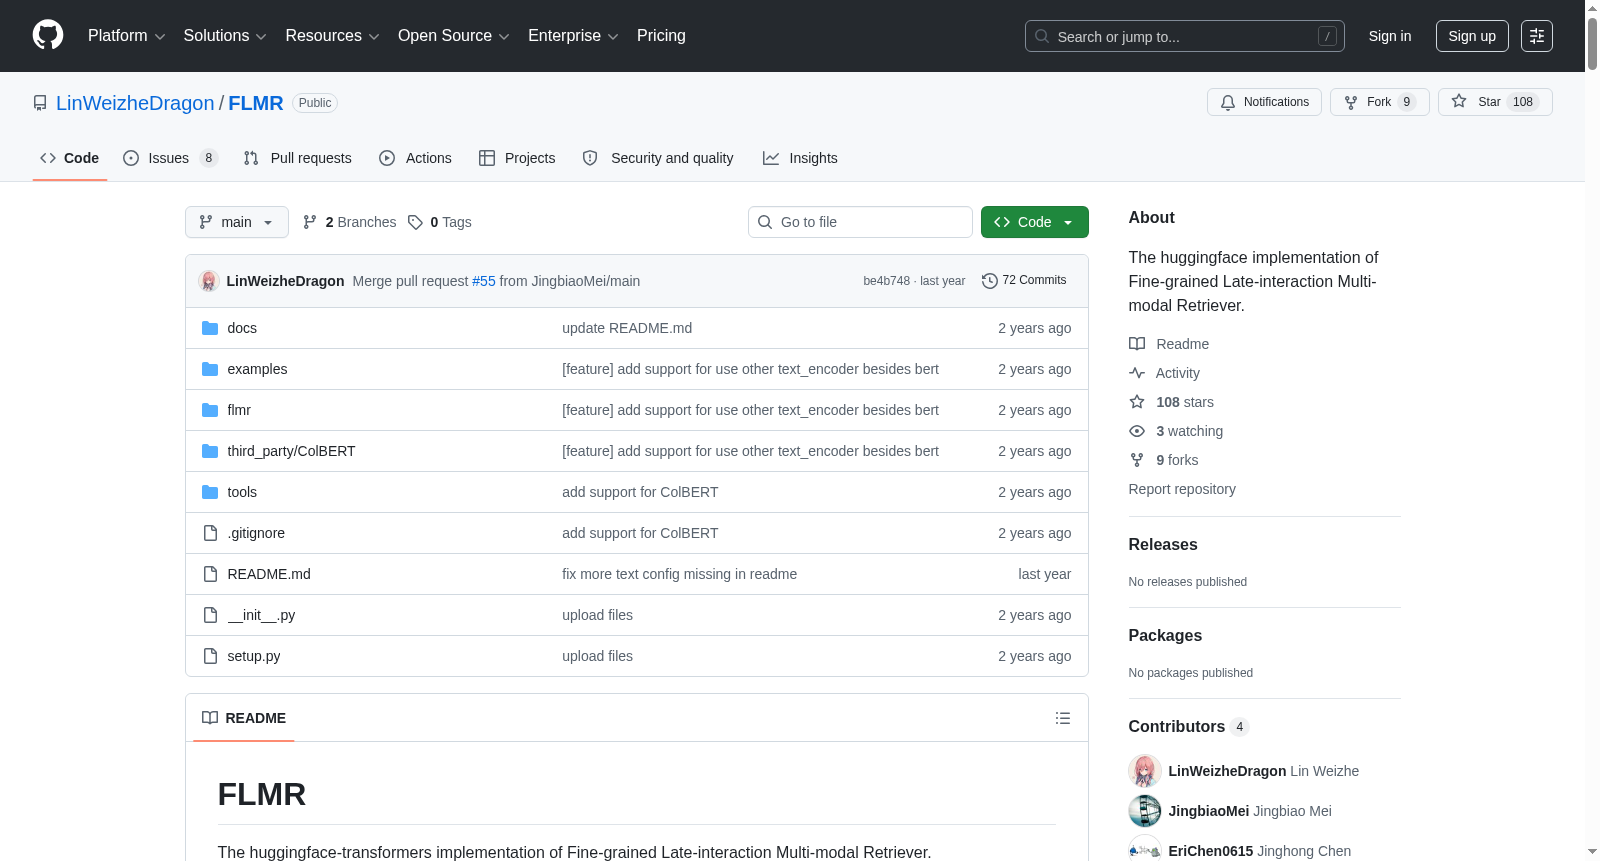The width and height of the screenshot is (1600, 861).
Task: Expand the Platform menu
Action: 126,36
